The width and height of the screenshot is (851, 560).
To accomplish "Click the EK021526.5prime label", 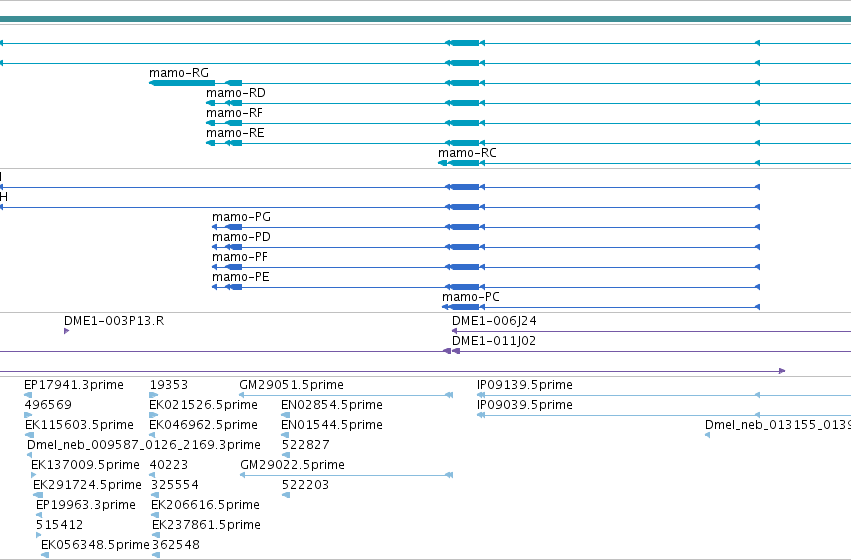I will click(204, 405).
